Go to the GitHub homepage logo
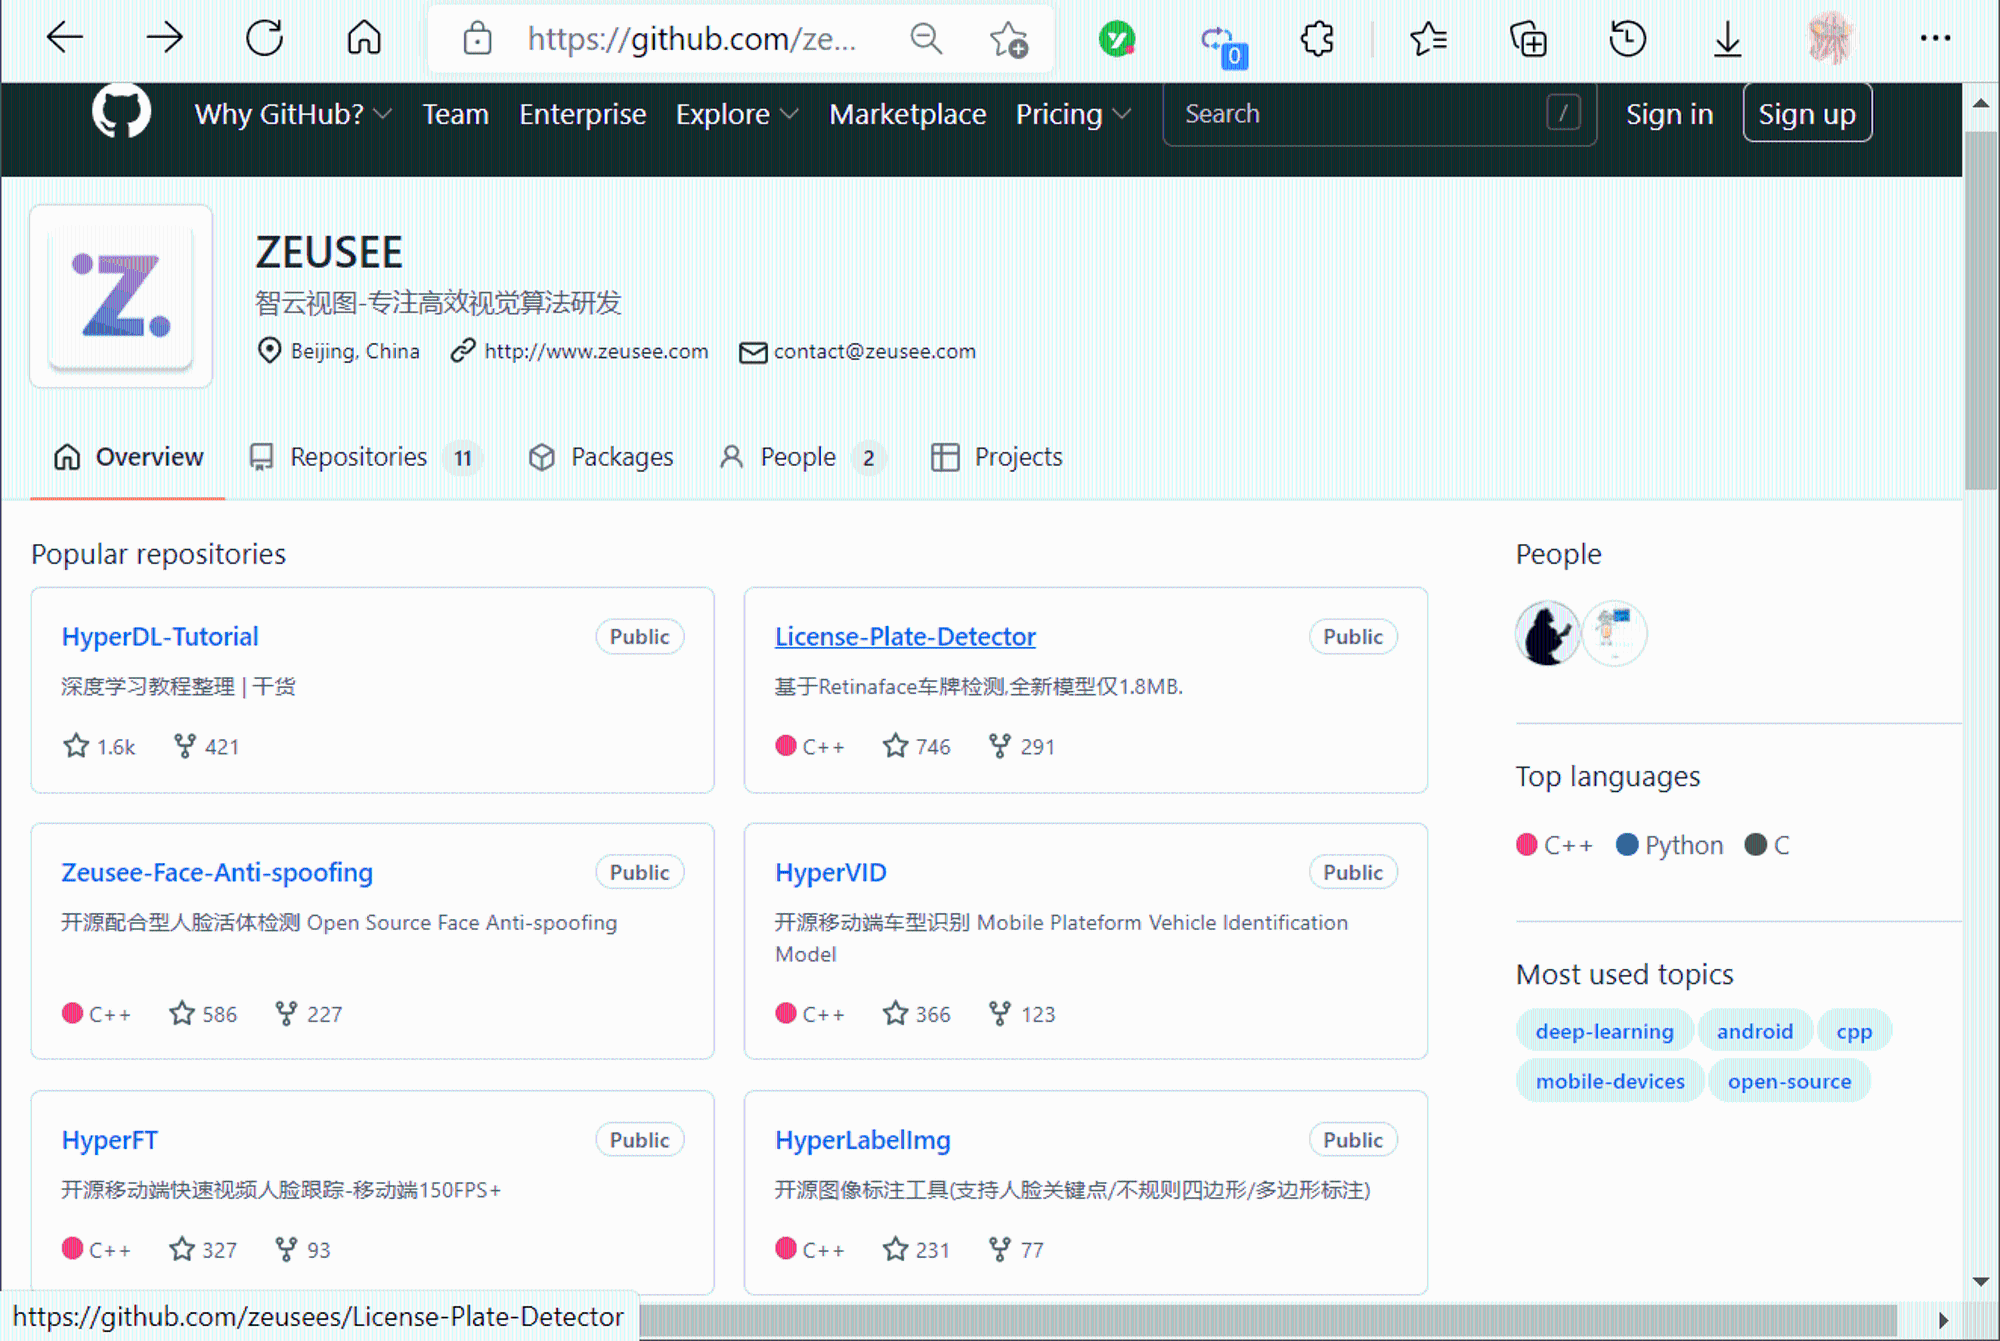The width and height of the screenshot is (2000, 1341). (121, 112)
